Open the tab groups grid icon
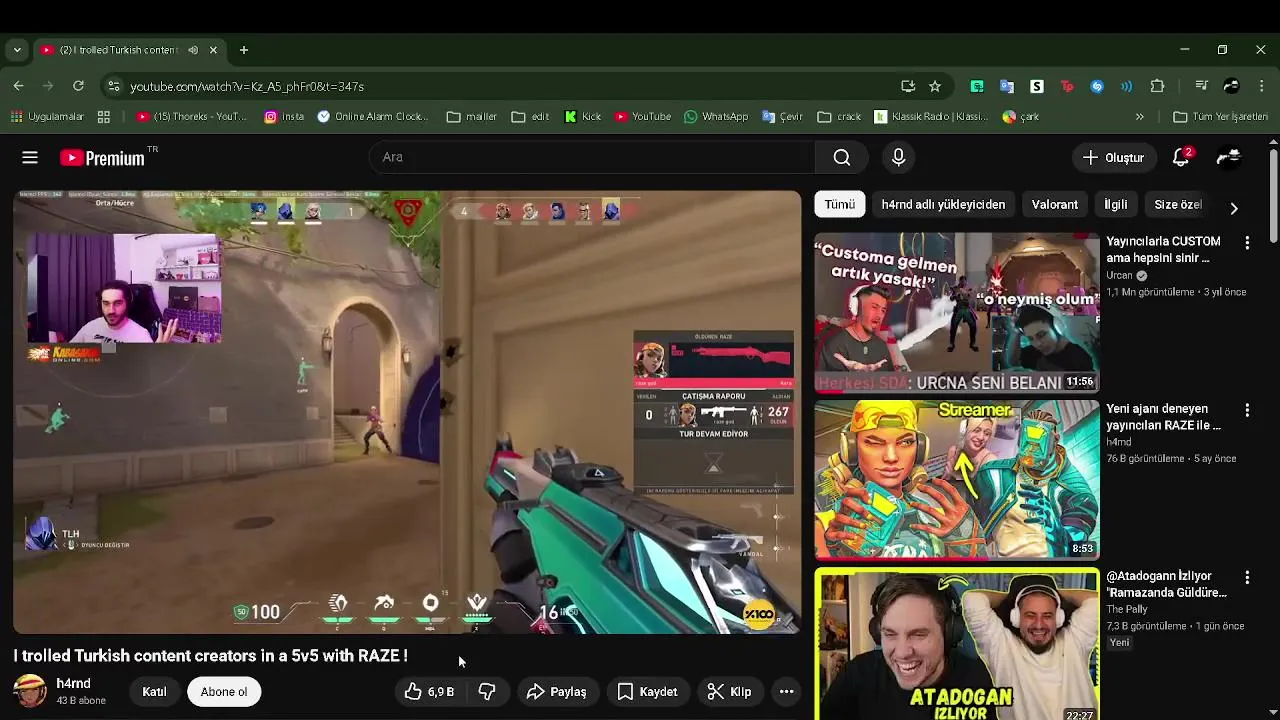 (104, 117)
